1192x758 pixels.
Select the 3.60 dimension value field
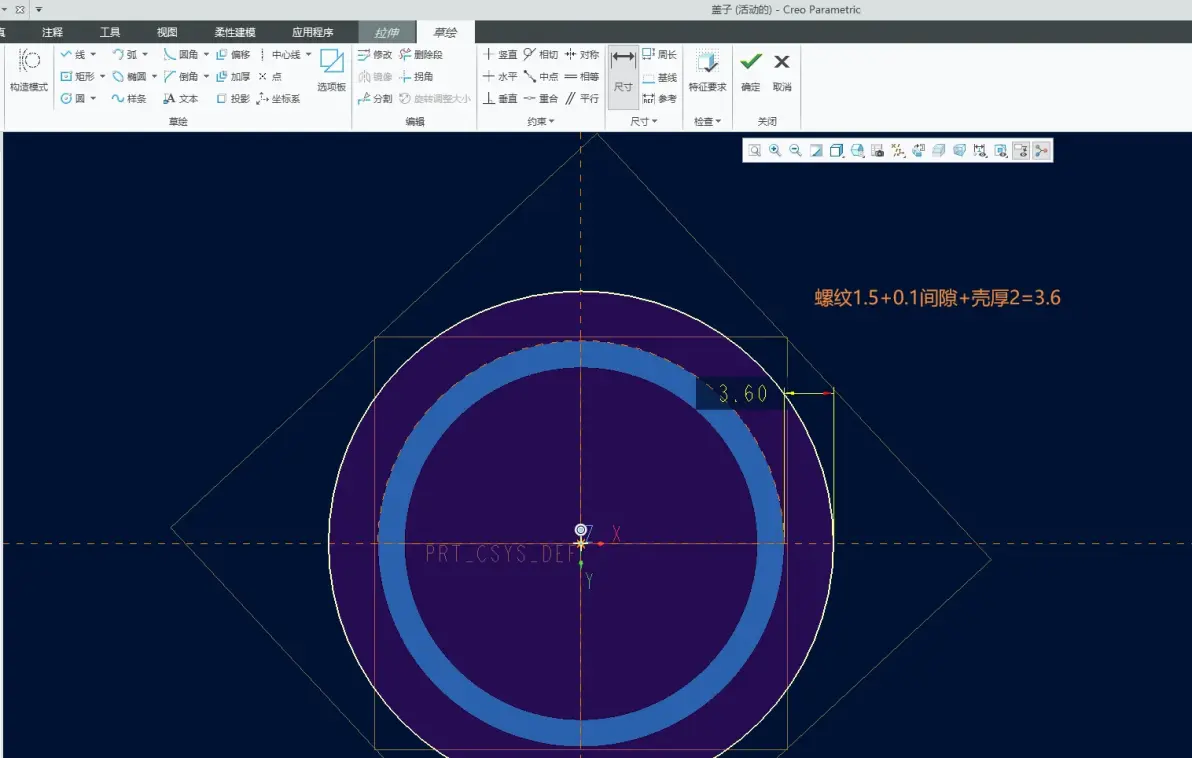(x=739, y=394)
